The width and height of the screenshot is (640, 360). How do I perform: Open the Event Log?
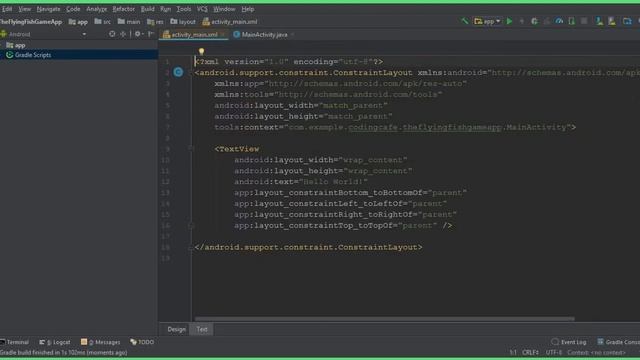click(x=569, y=342)
